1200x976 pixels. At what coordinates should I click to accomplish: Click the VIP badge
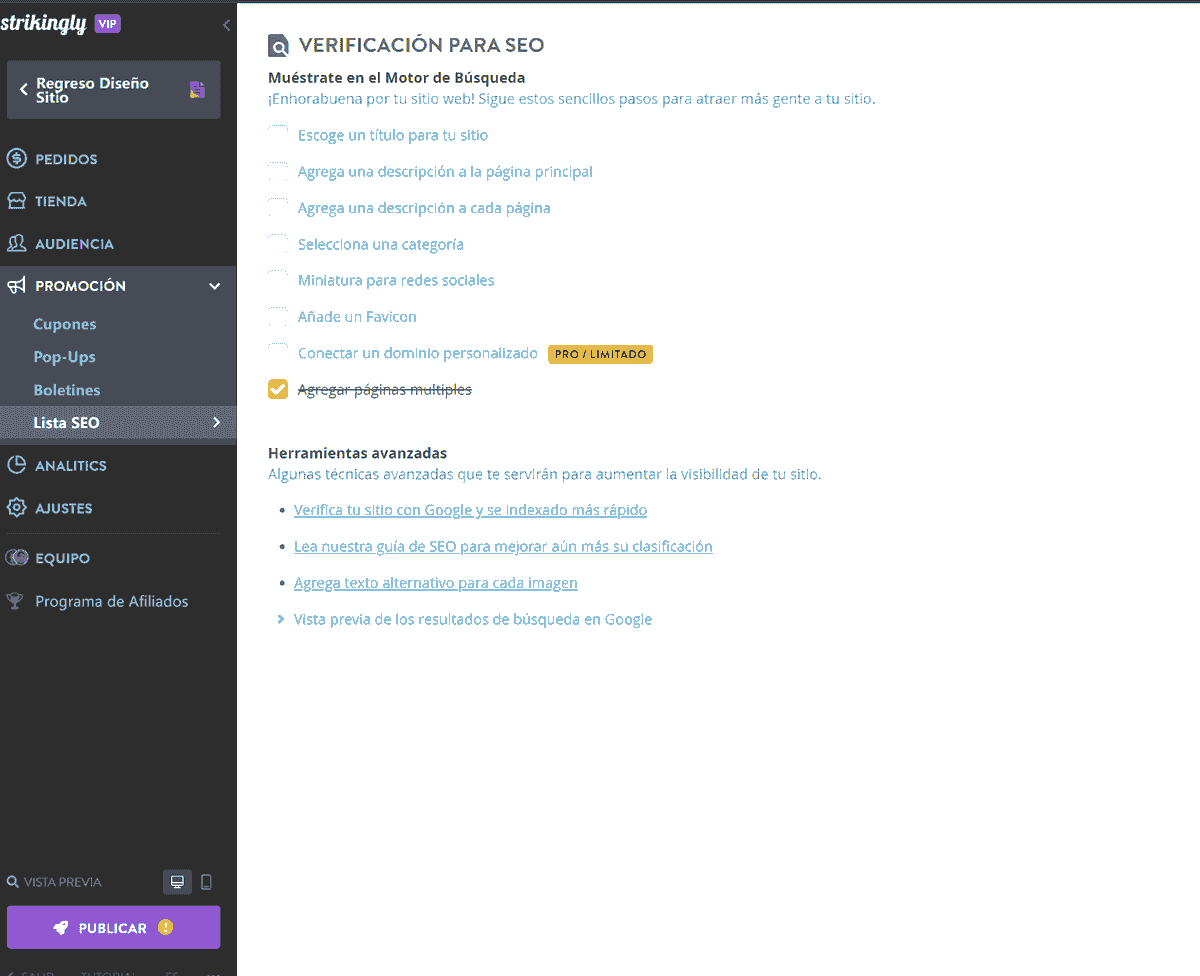pyautogui.click(x=107, y=24)
